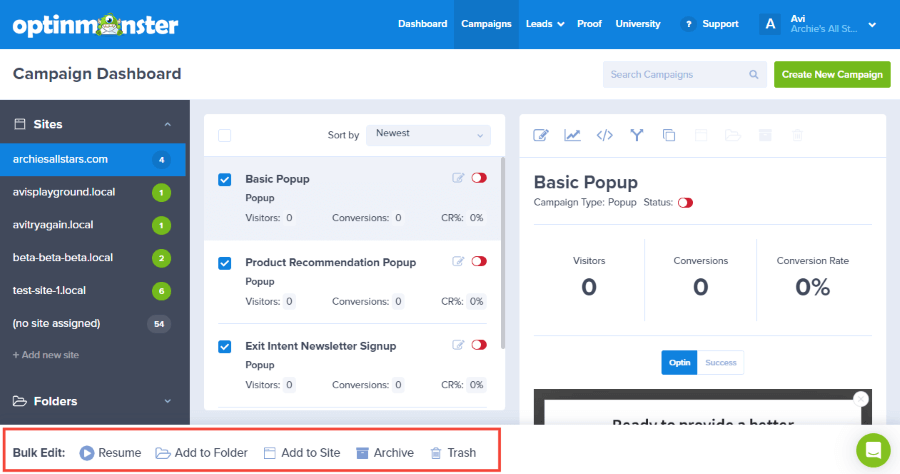Viewport: 900px width, 474px height.
Task: Click the Support question mark icon
Action: (688, 24)
